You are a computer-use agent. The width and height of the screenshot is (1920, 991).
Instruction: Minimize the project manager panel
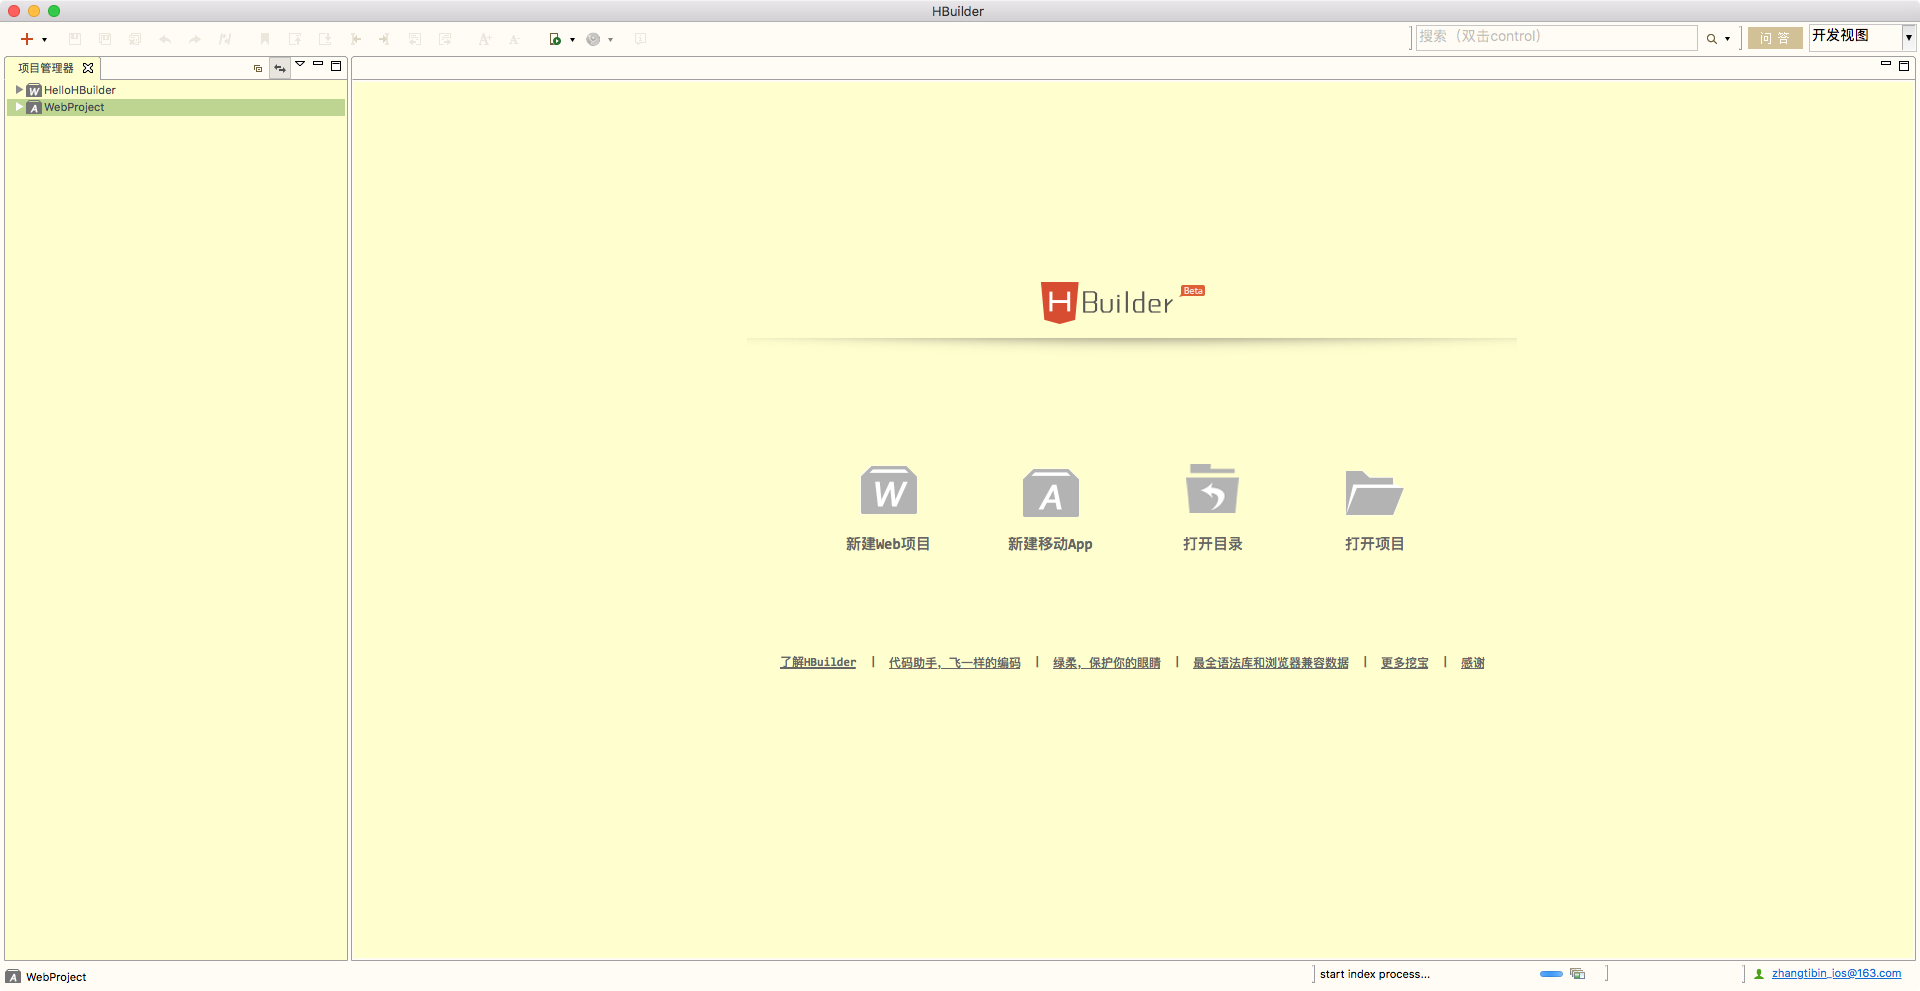(x=318, y=64)
